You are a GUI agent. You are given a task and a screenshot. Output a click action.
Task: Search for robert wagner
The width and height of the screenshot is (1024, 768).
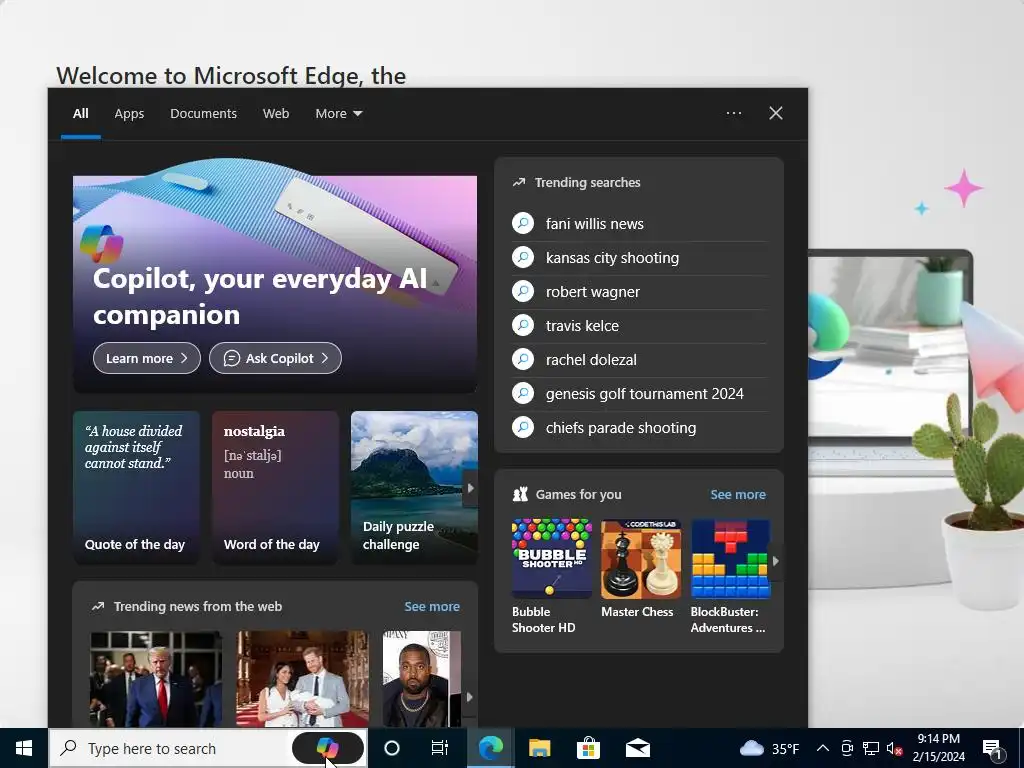pyautogui.click(x=592, y=291)
